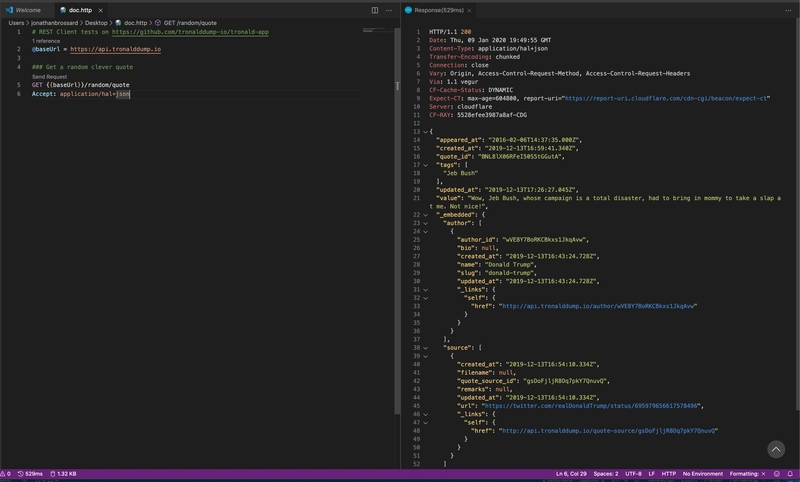Click the left editor vertical scrollbar
This screenshot has height=482, width=800.
[397, 220]
